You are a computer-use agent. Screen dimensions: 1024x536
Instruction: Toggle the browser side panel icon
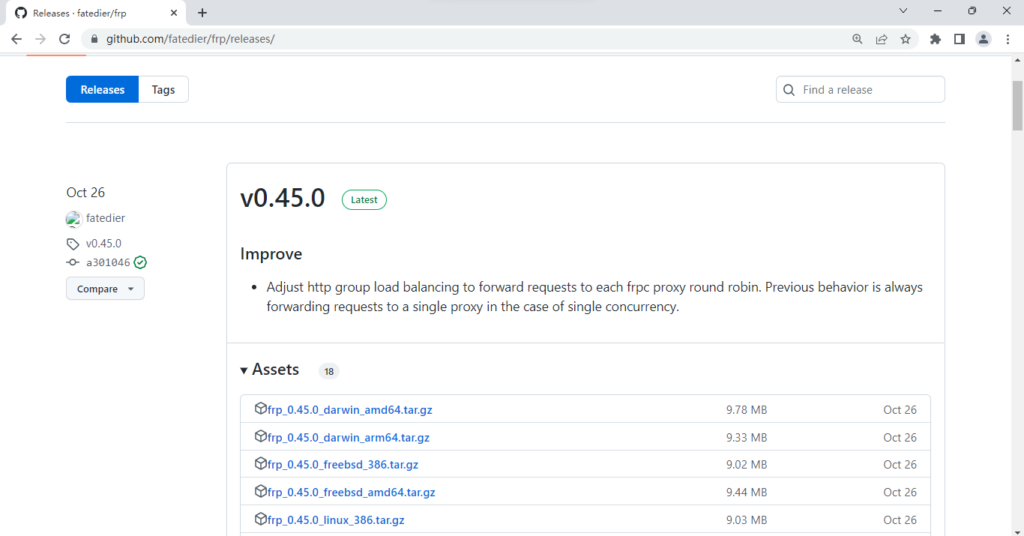coord(959,39)
